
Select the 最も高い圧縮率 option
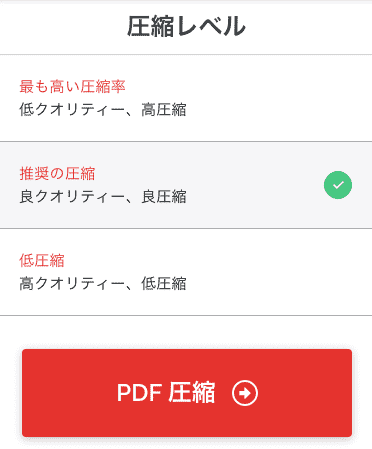pyautogui.click(x=186, y=98)
